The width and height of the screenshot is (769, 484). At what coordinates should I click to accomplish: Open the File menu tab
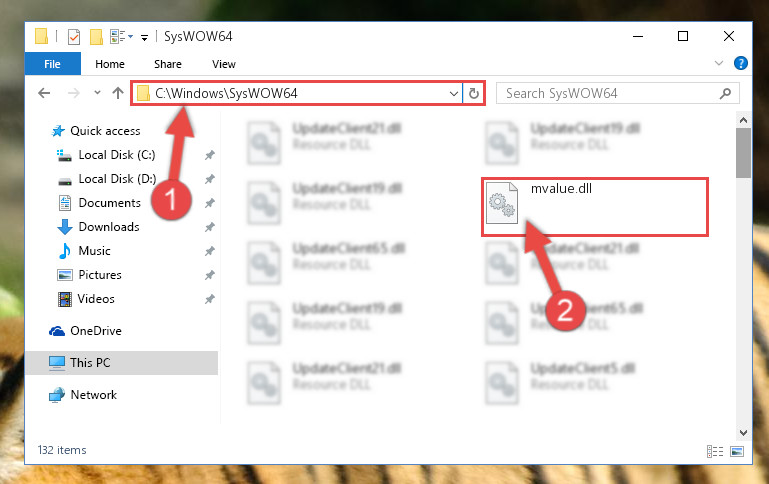pyautogui.click(x=52, y=64)
